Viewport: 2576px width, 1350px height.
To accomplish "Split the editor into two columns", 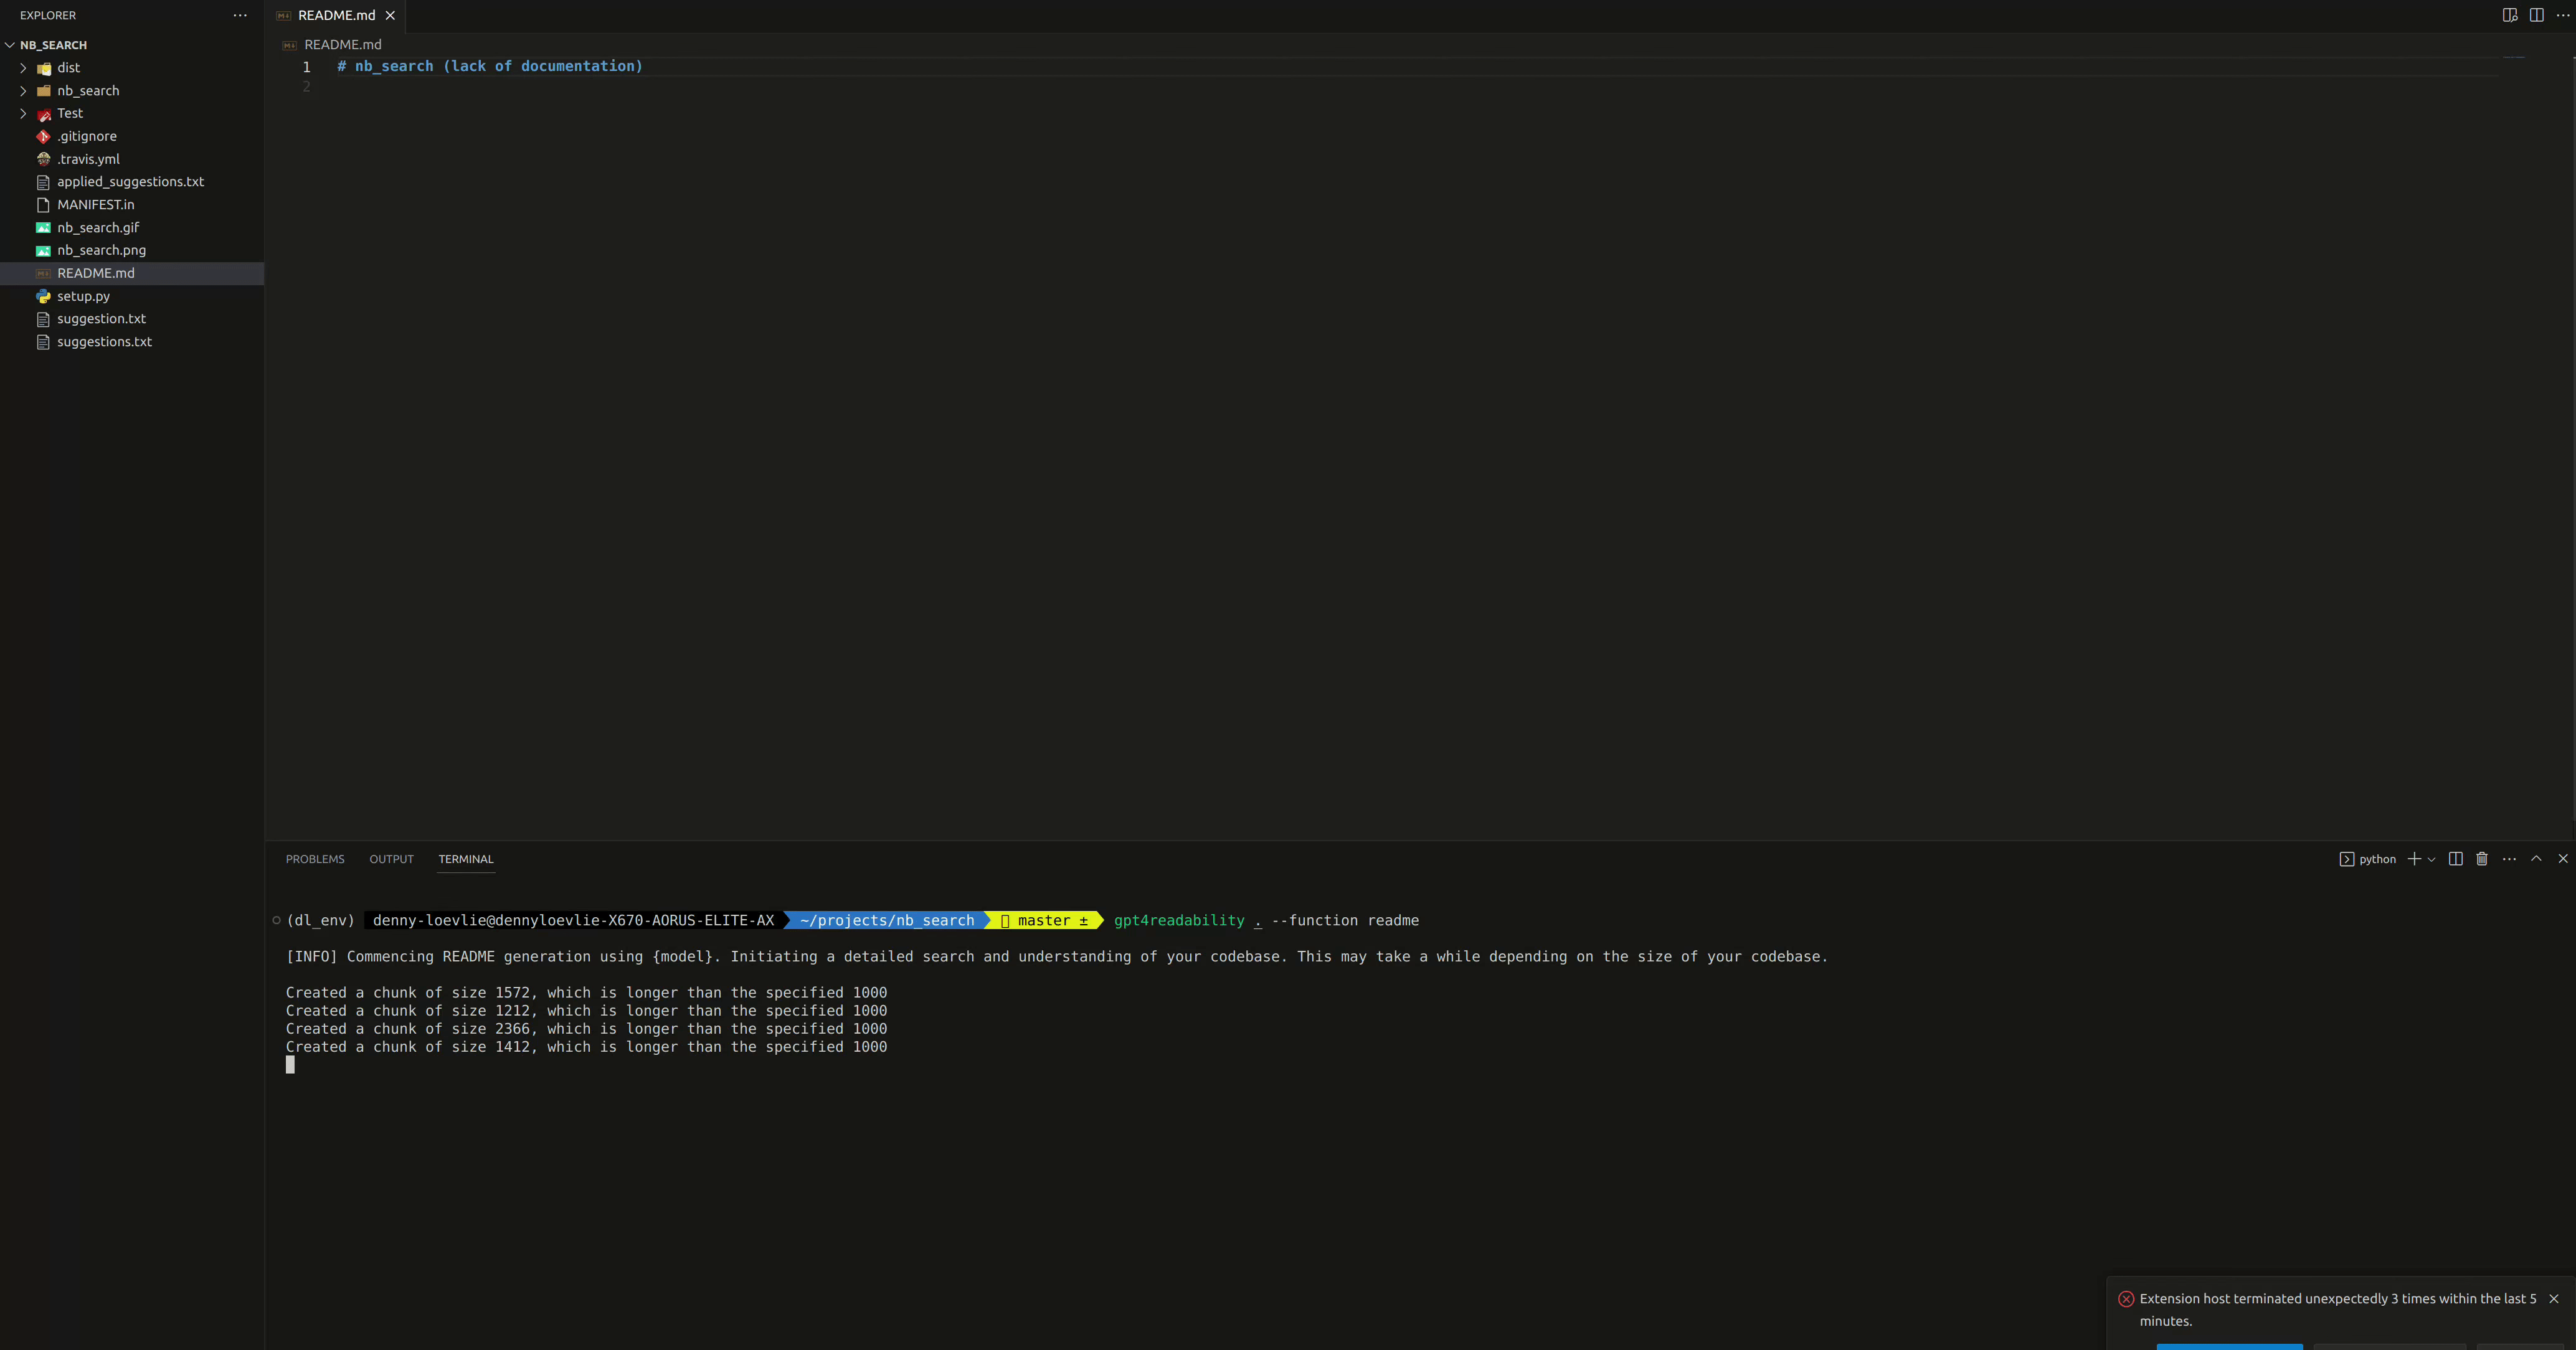I will [x=2537, y=15].
